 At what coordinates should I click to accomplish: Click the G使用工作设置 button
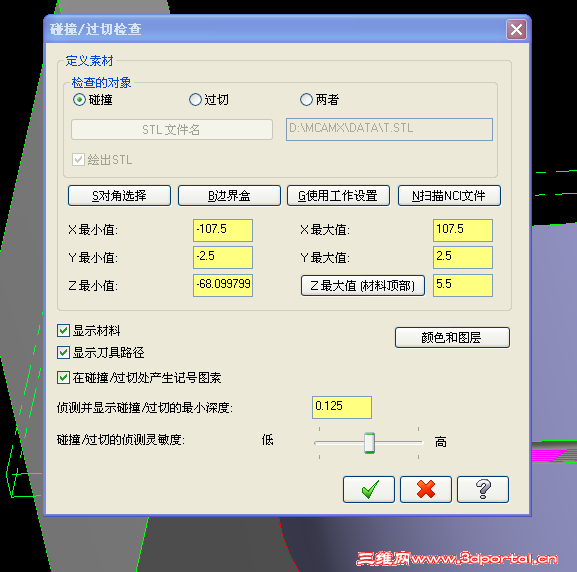tap(338, 195)
